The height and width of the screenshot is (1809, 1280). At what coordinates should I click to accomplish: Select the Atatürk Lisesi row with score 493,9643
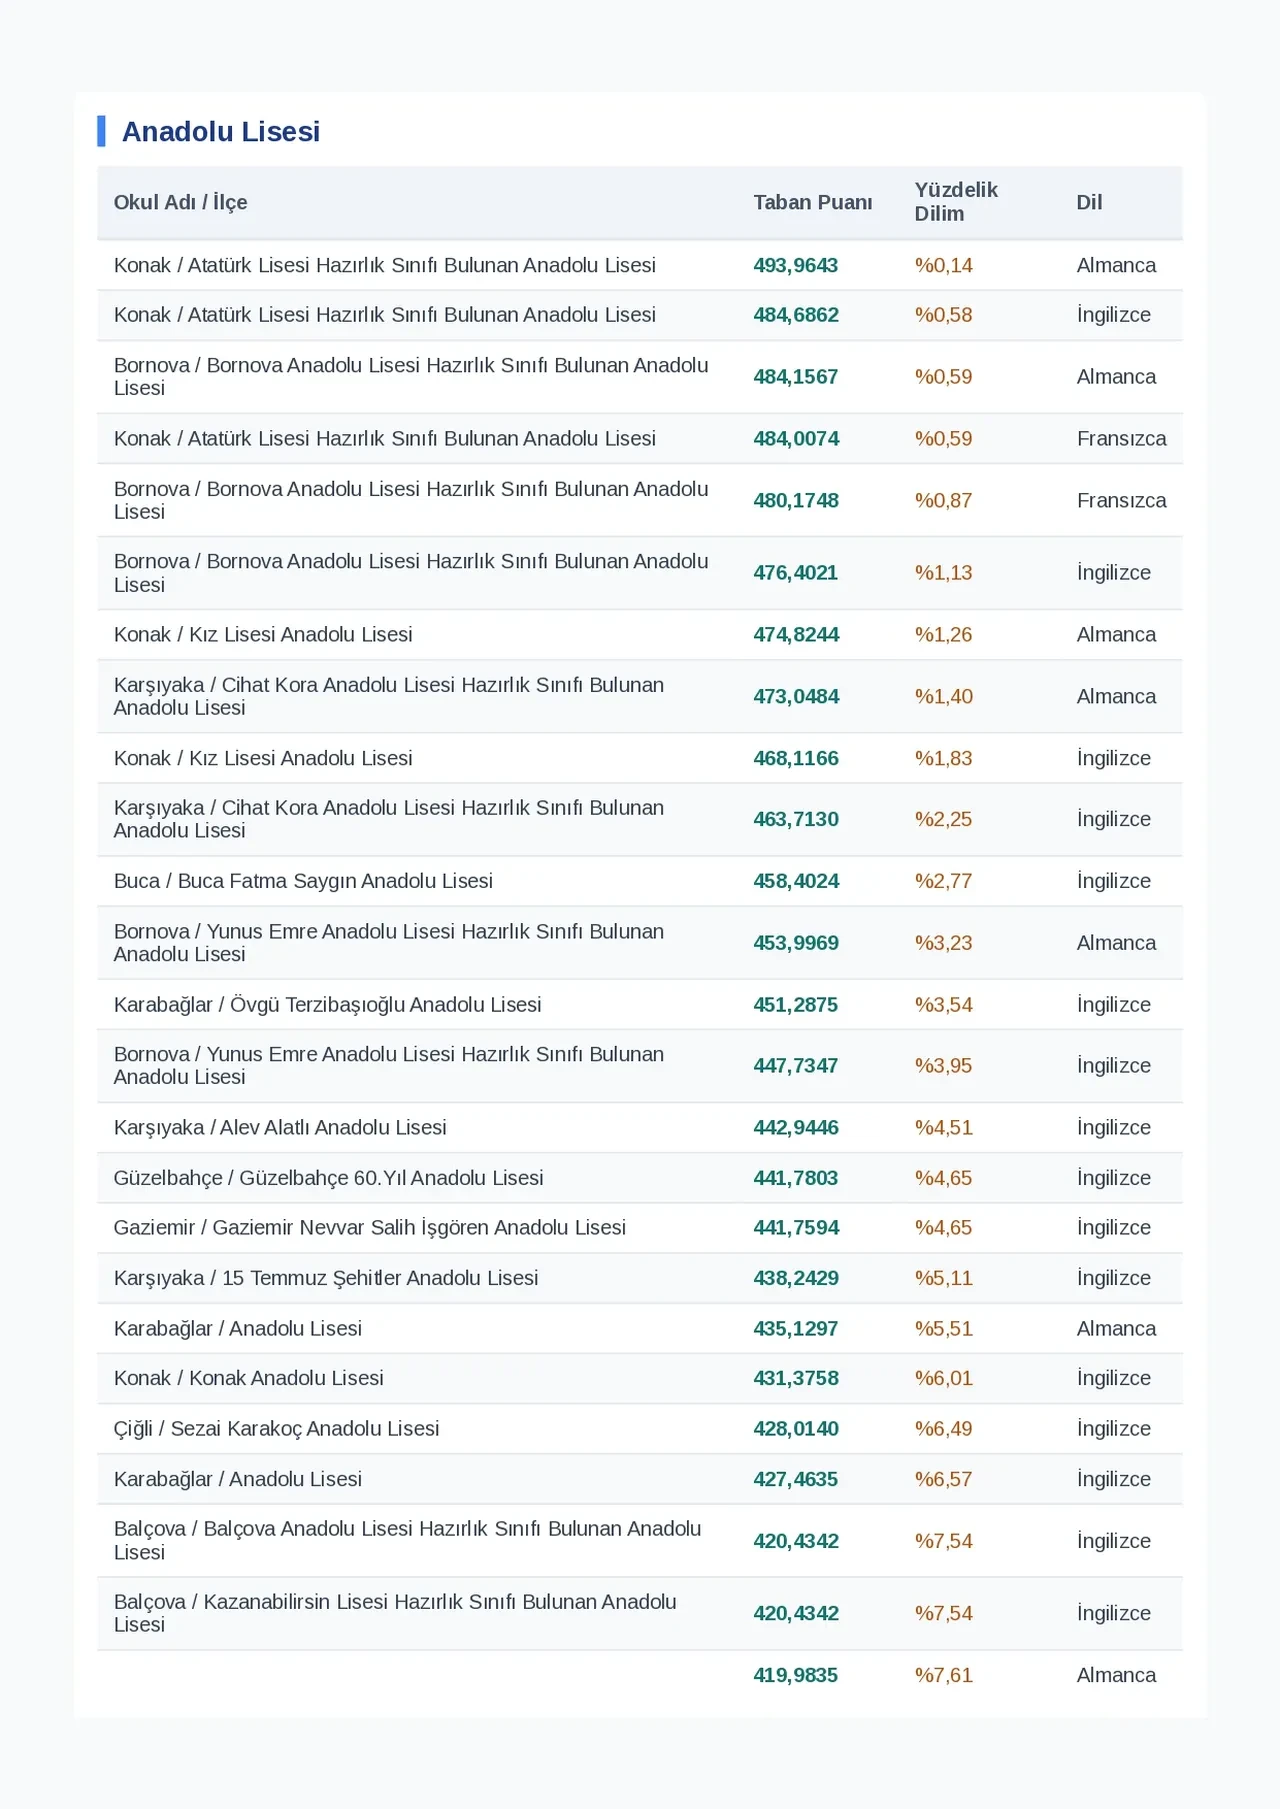tap(640, 265)
